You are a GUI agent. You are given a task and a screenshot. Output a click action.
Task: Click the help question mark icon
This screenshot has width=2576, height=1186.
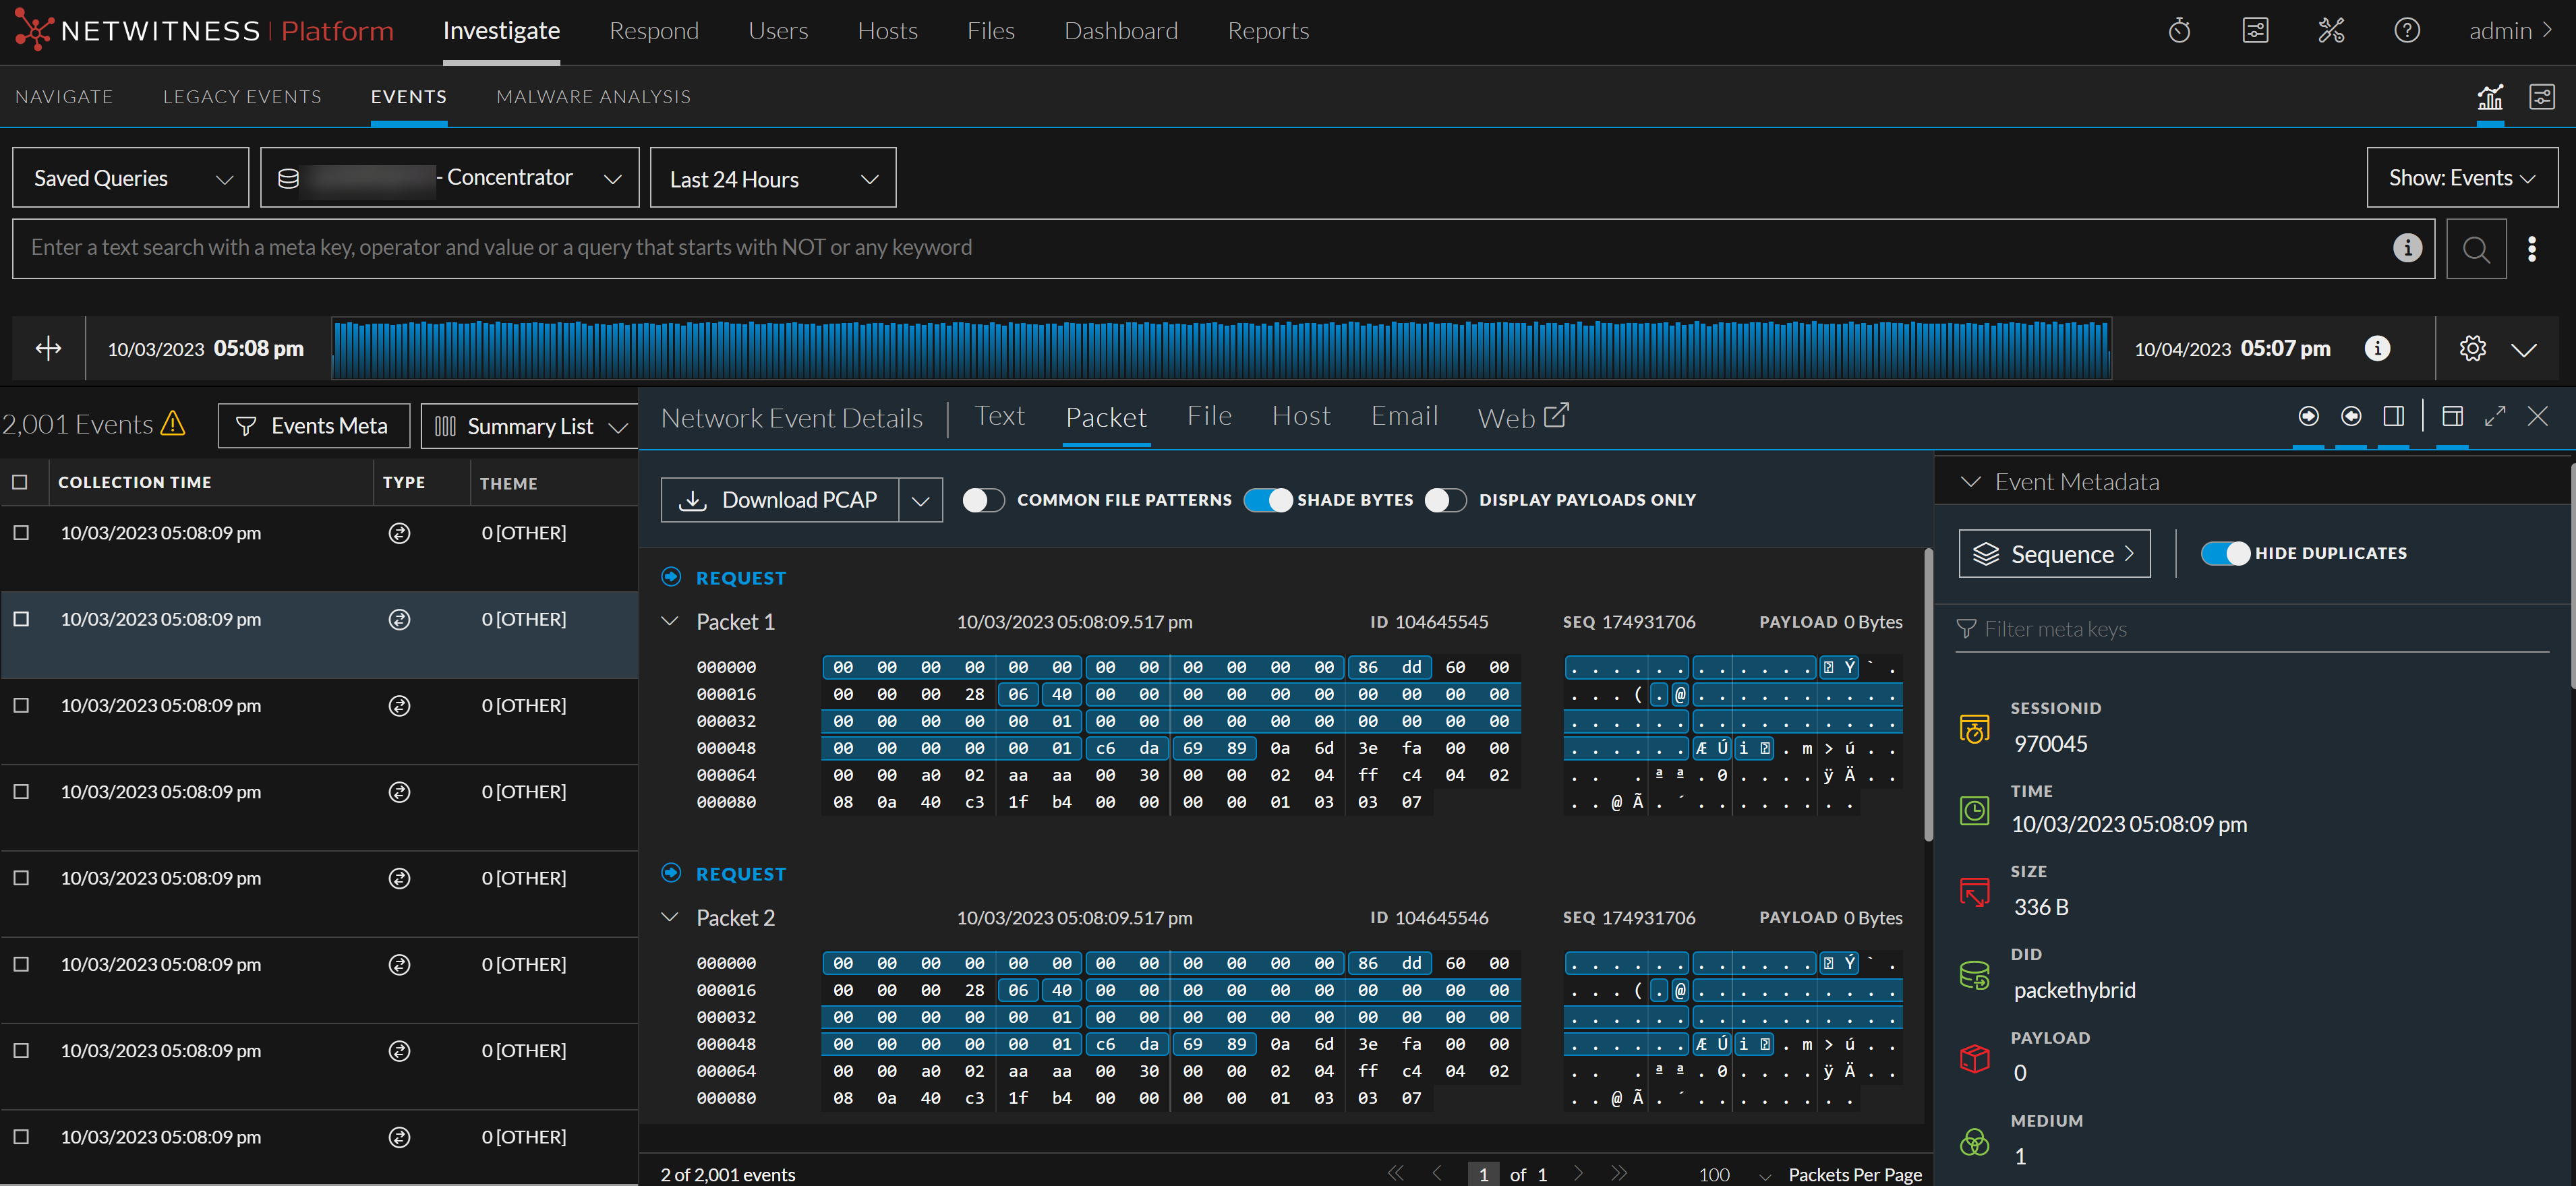pos(2406,31)
